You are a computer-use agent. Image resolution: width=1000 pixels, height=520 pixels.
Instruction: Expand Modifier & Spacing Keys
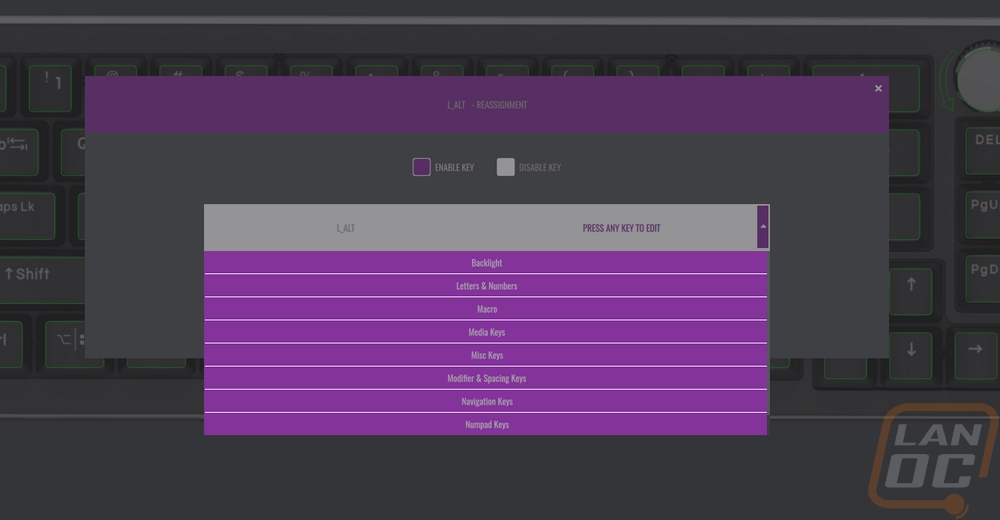click(486, 378)
